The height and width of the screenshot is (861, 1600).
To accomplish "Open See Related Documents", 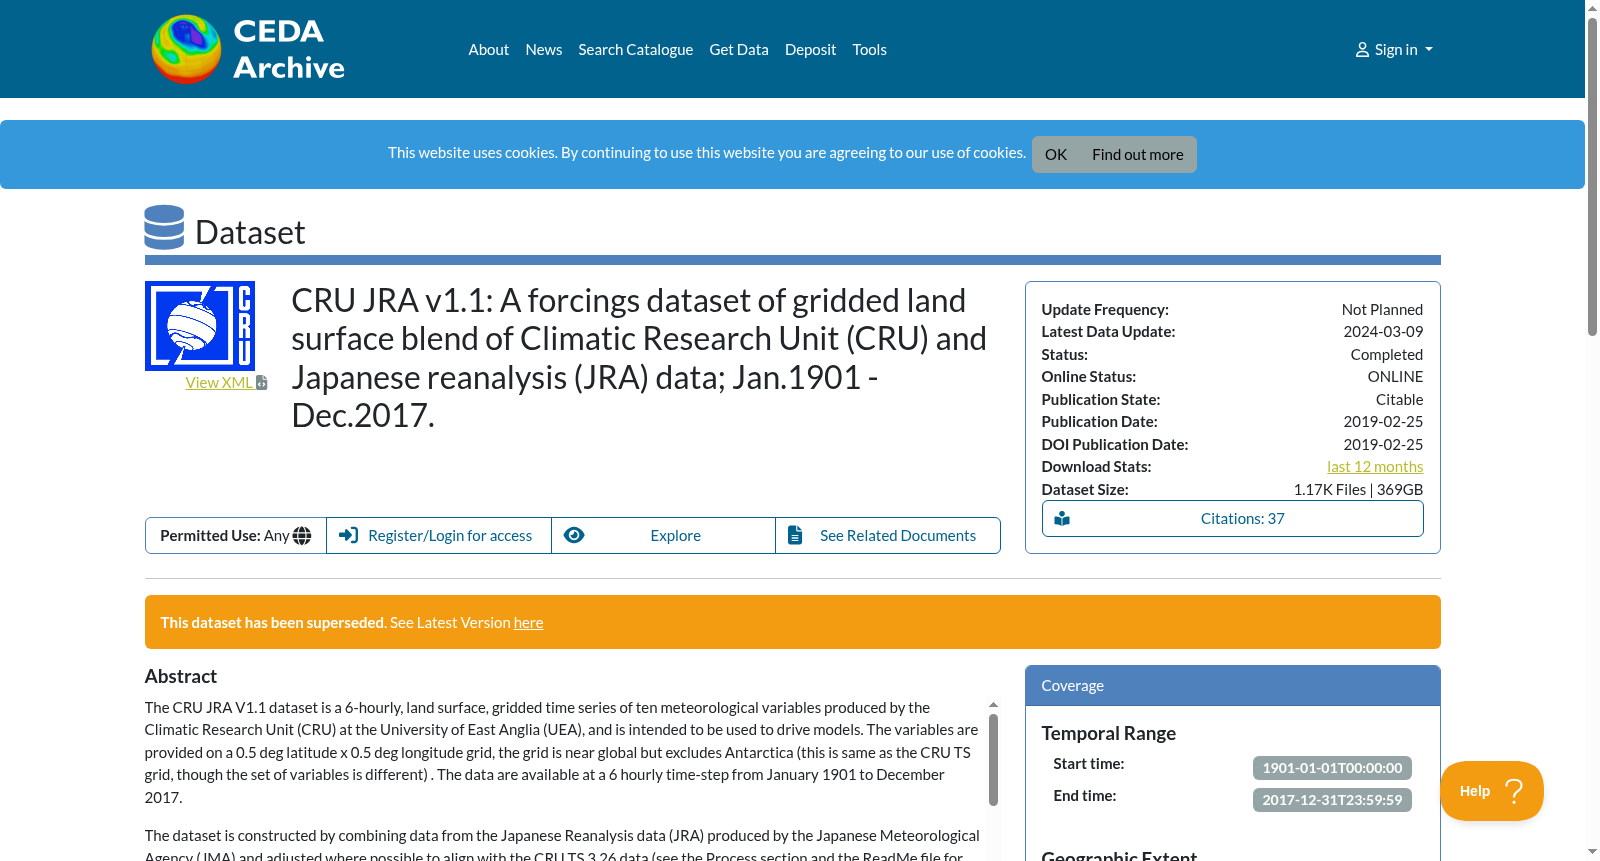I will click(x=888, y=536).
